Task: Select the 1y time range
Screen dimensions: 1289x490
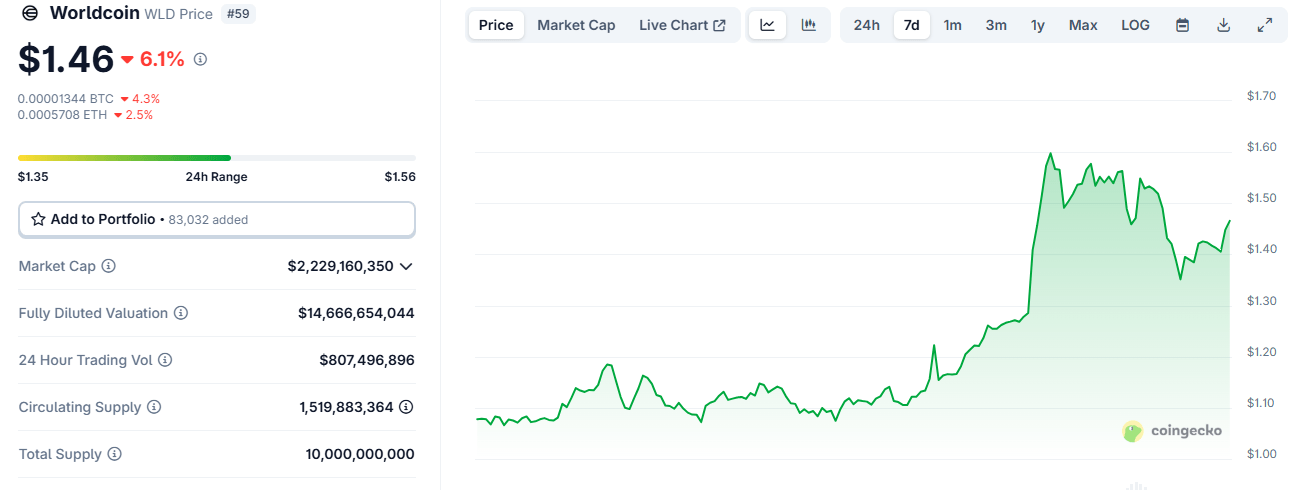Action: coord(1038,25)
